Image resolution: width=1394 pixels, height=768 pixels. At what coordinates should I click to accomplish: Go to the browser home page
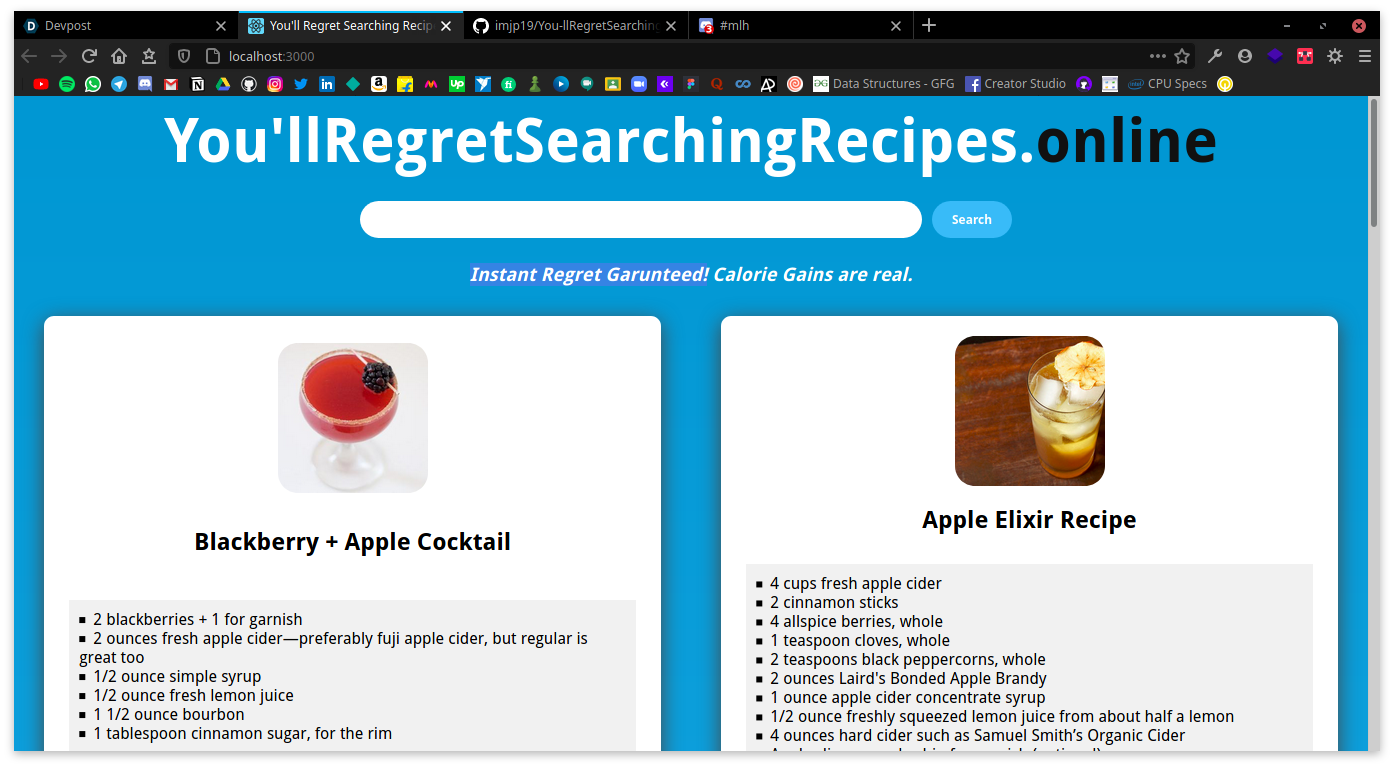click(x=119, y=56)
